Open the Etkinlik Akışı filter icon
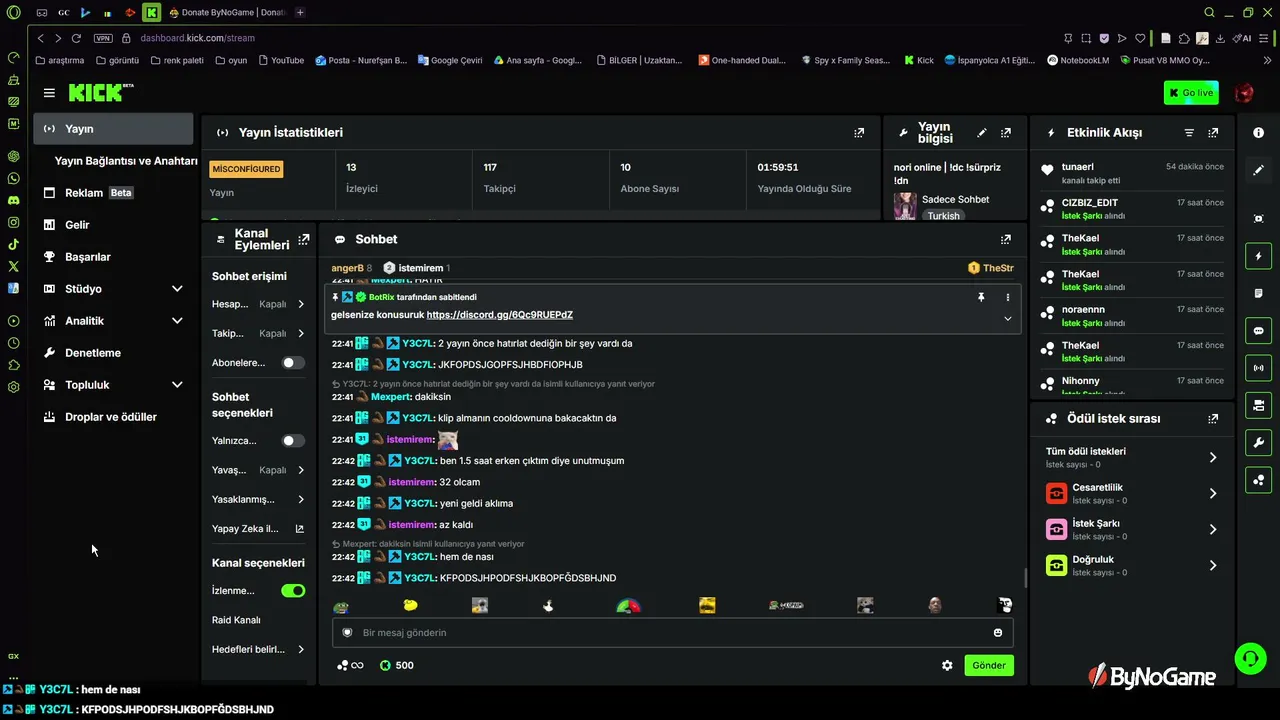 1189,132
